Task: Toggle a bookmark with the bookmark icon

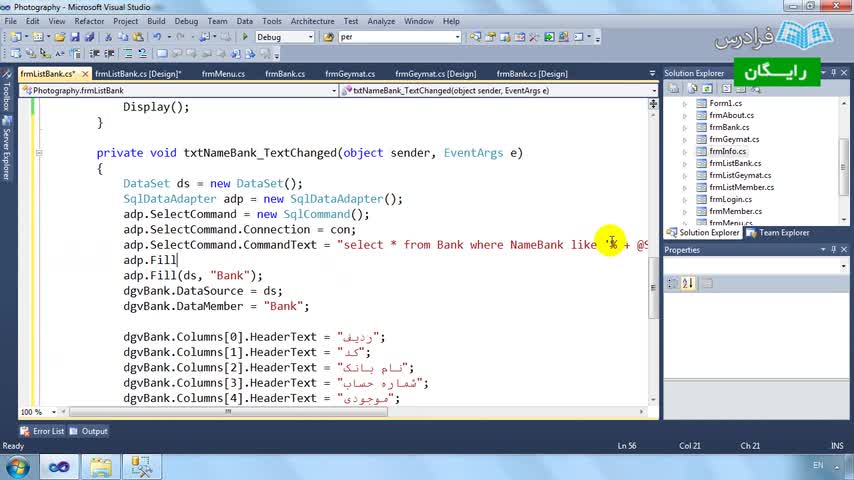Action: click(162, 53)
